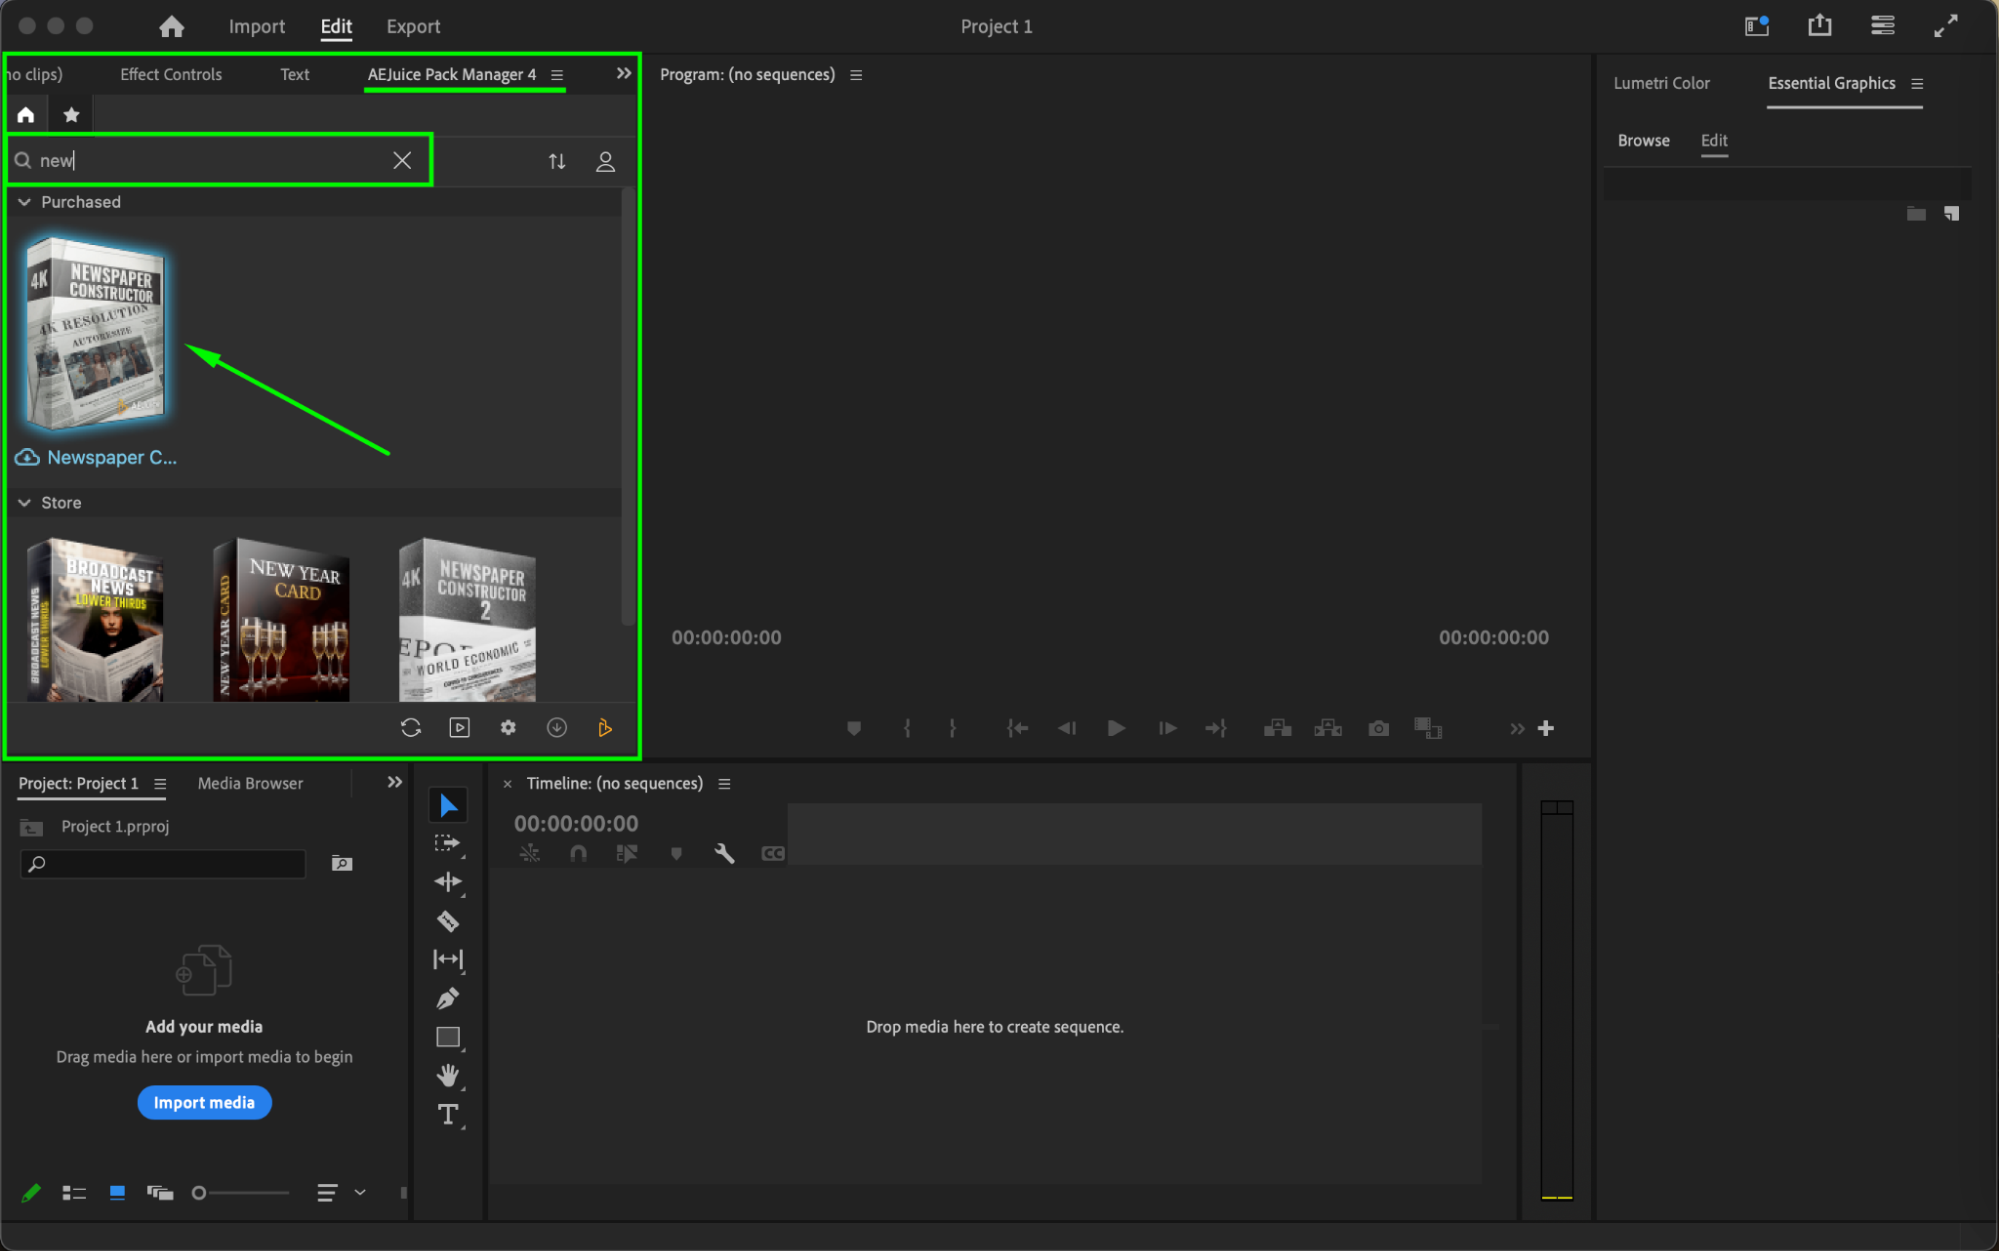Select the Type tool
The height and width of the screenshot is (1252, 1999).
(448, 1114)
